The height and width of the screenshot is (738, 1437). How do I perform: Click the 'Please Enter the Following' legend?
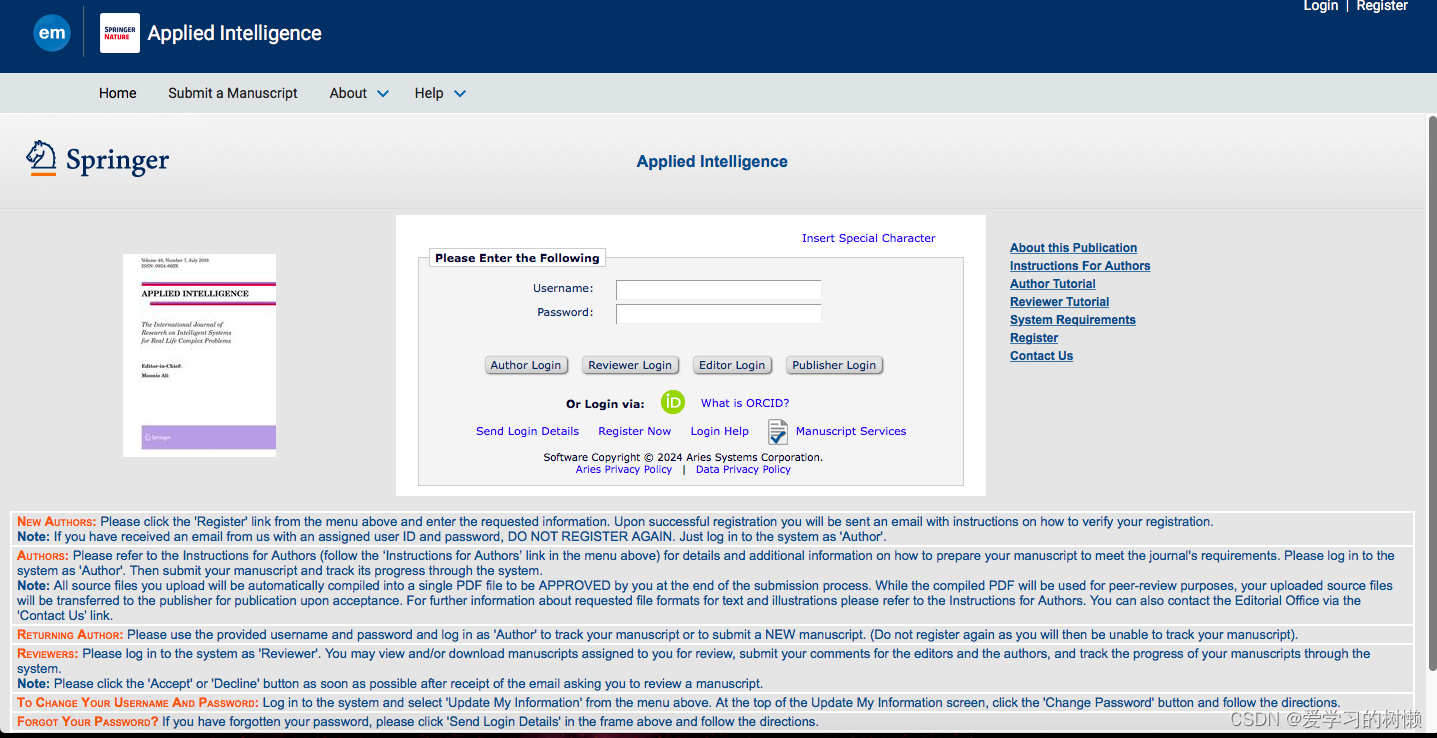pos(517,258)
